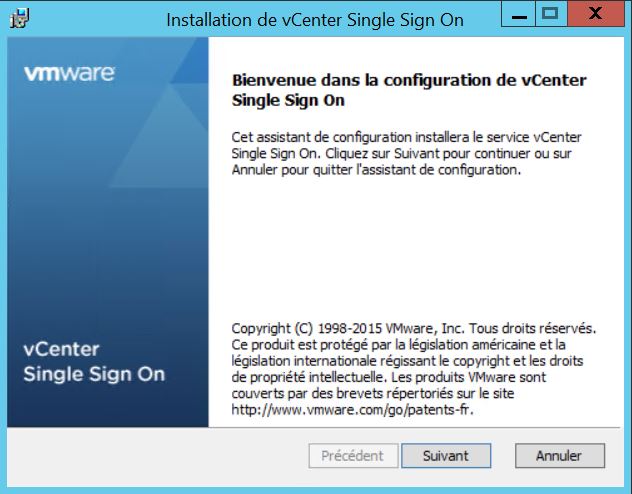Click the vmware logo on the banner

[68, 73]
